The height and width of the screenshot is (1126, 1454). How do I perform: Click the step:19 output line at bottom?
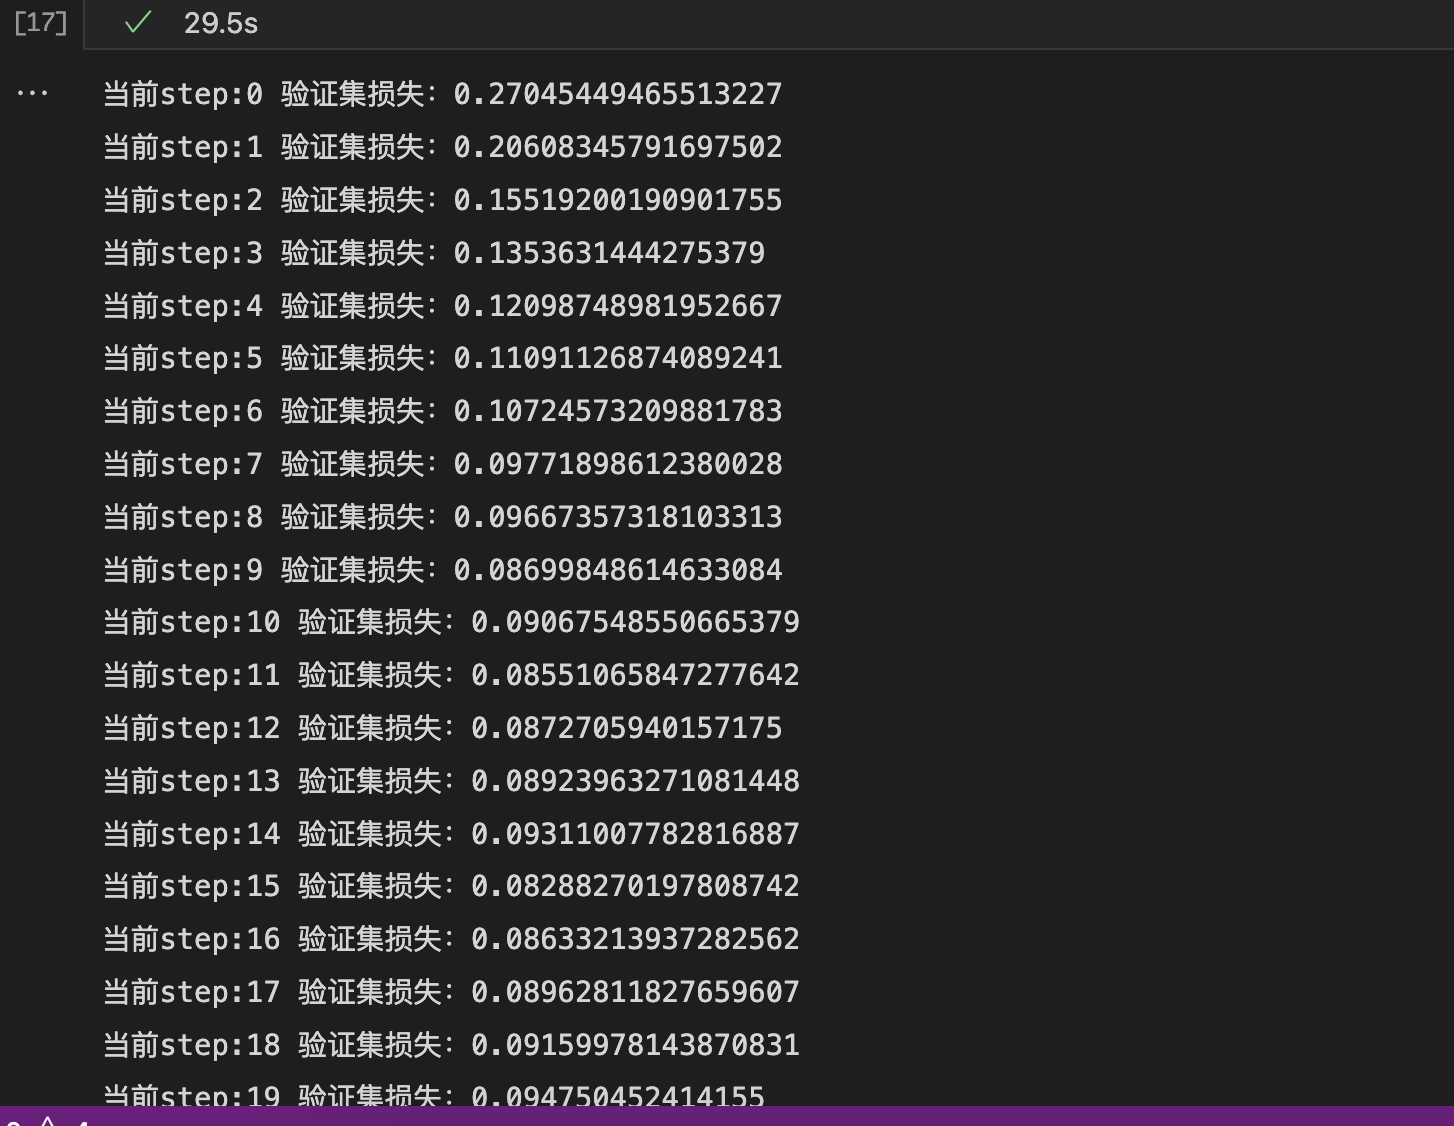[x=433, y=1095]
